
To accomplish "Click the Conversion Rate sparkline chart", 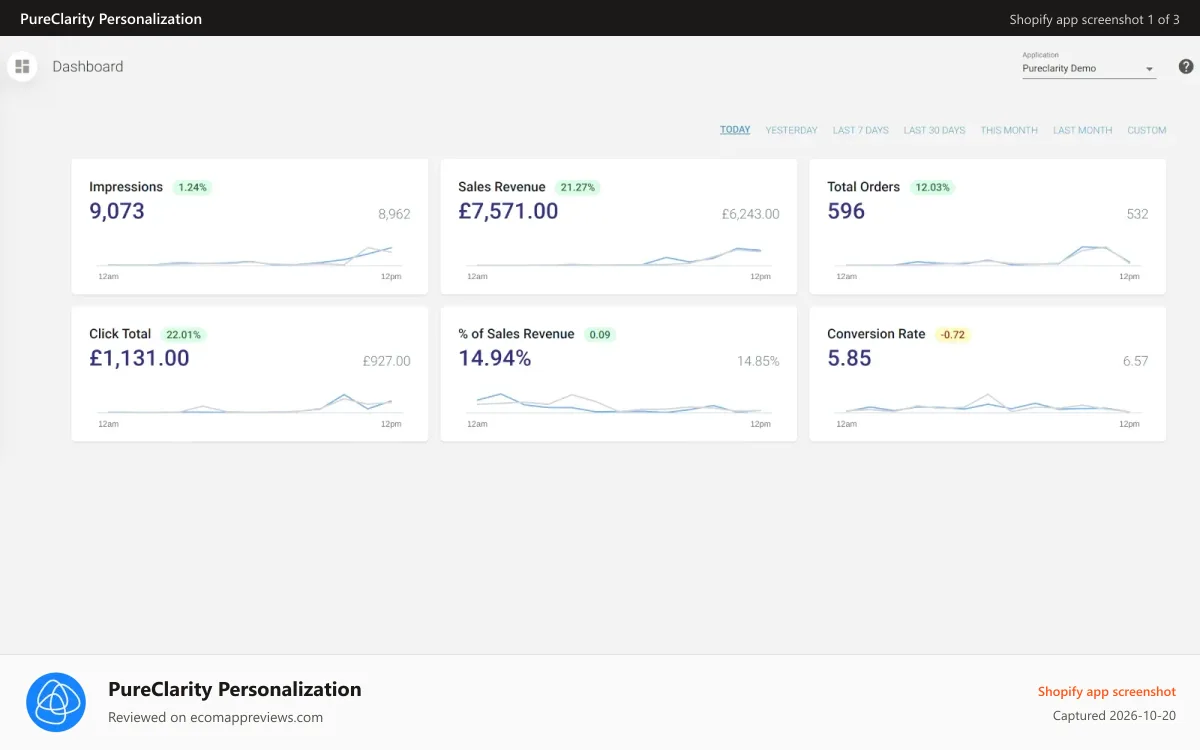I will coord(988,405).
